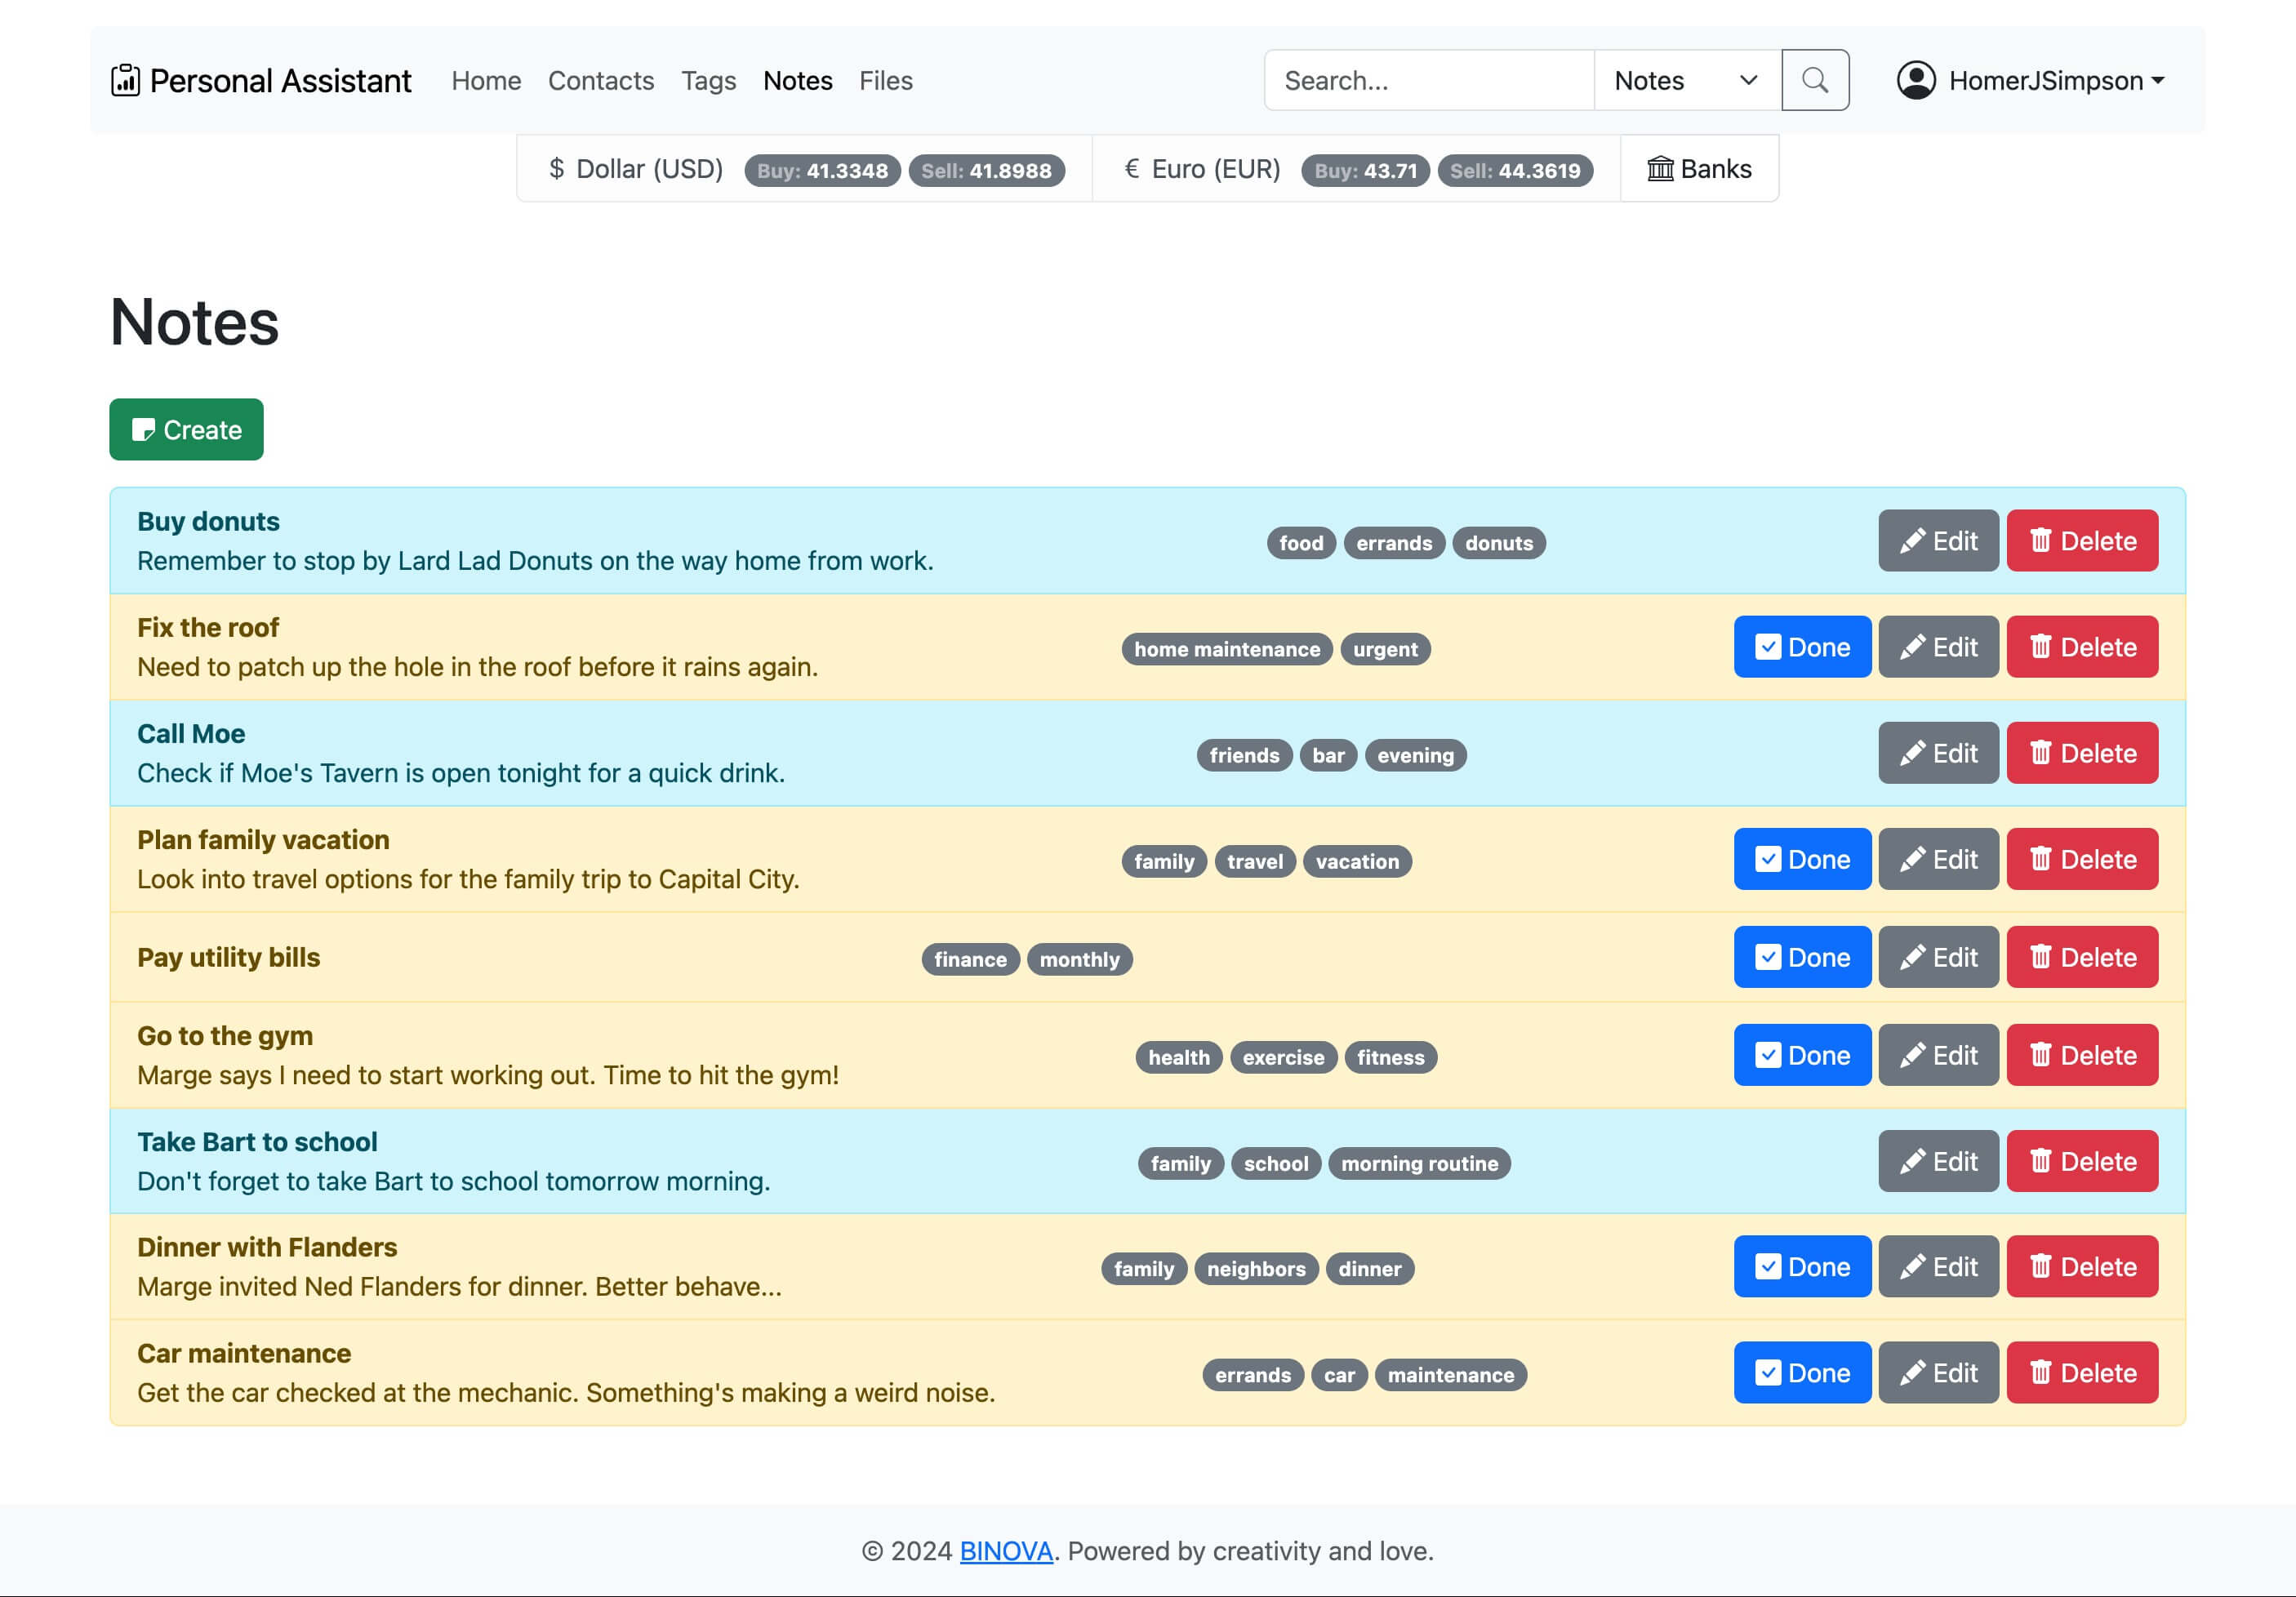
Task: Click the finance tag
Action: click(970, 959)
